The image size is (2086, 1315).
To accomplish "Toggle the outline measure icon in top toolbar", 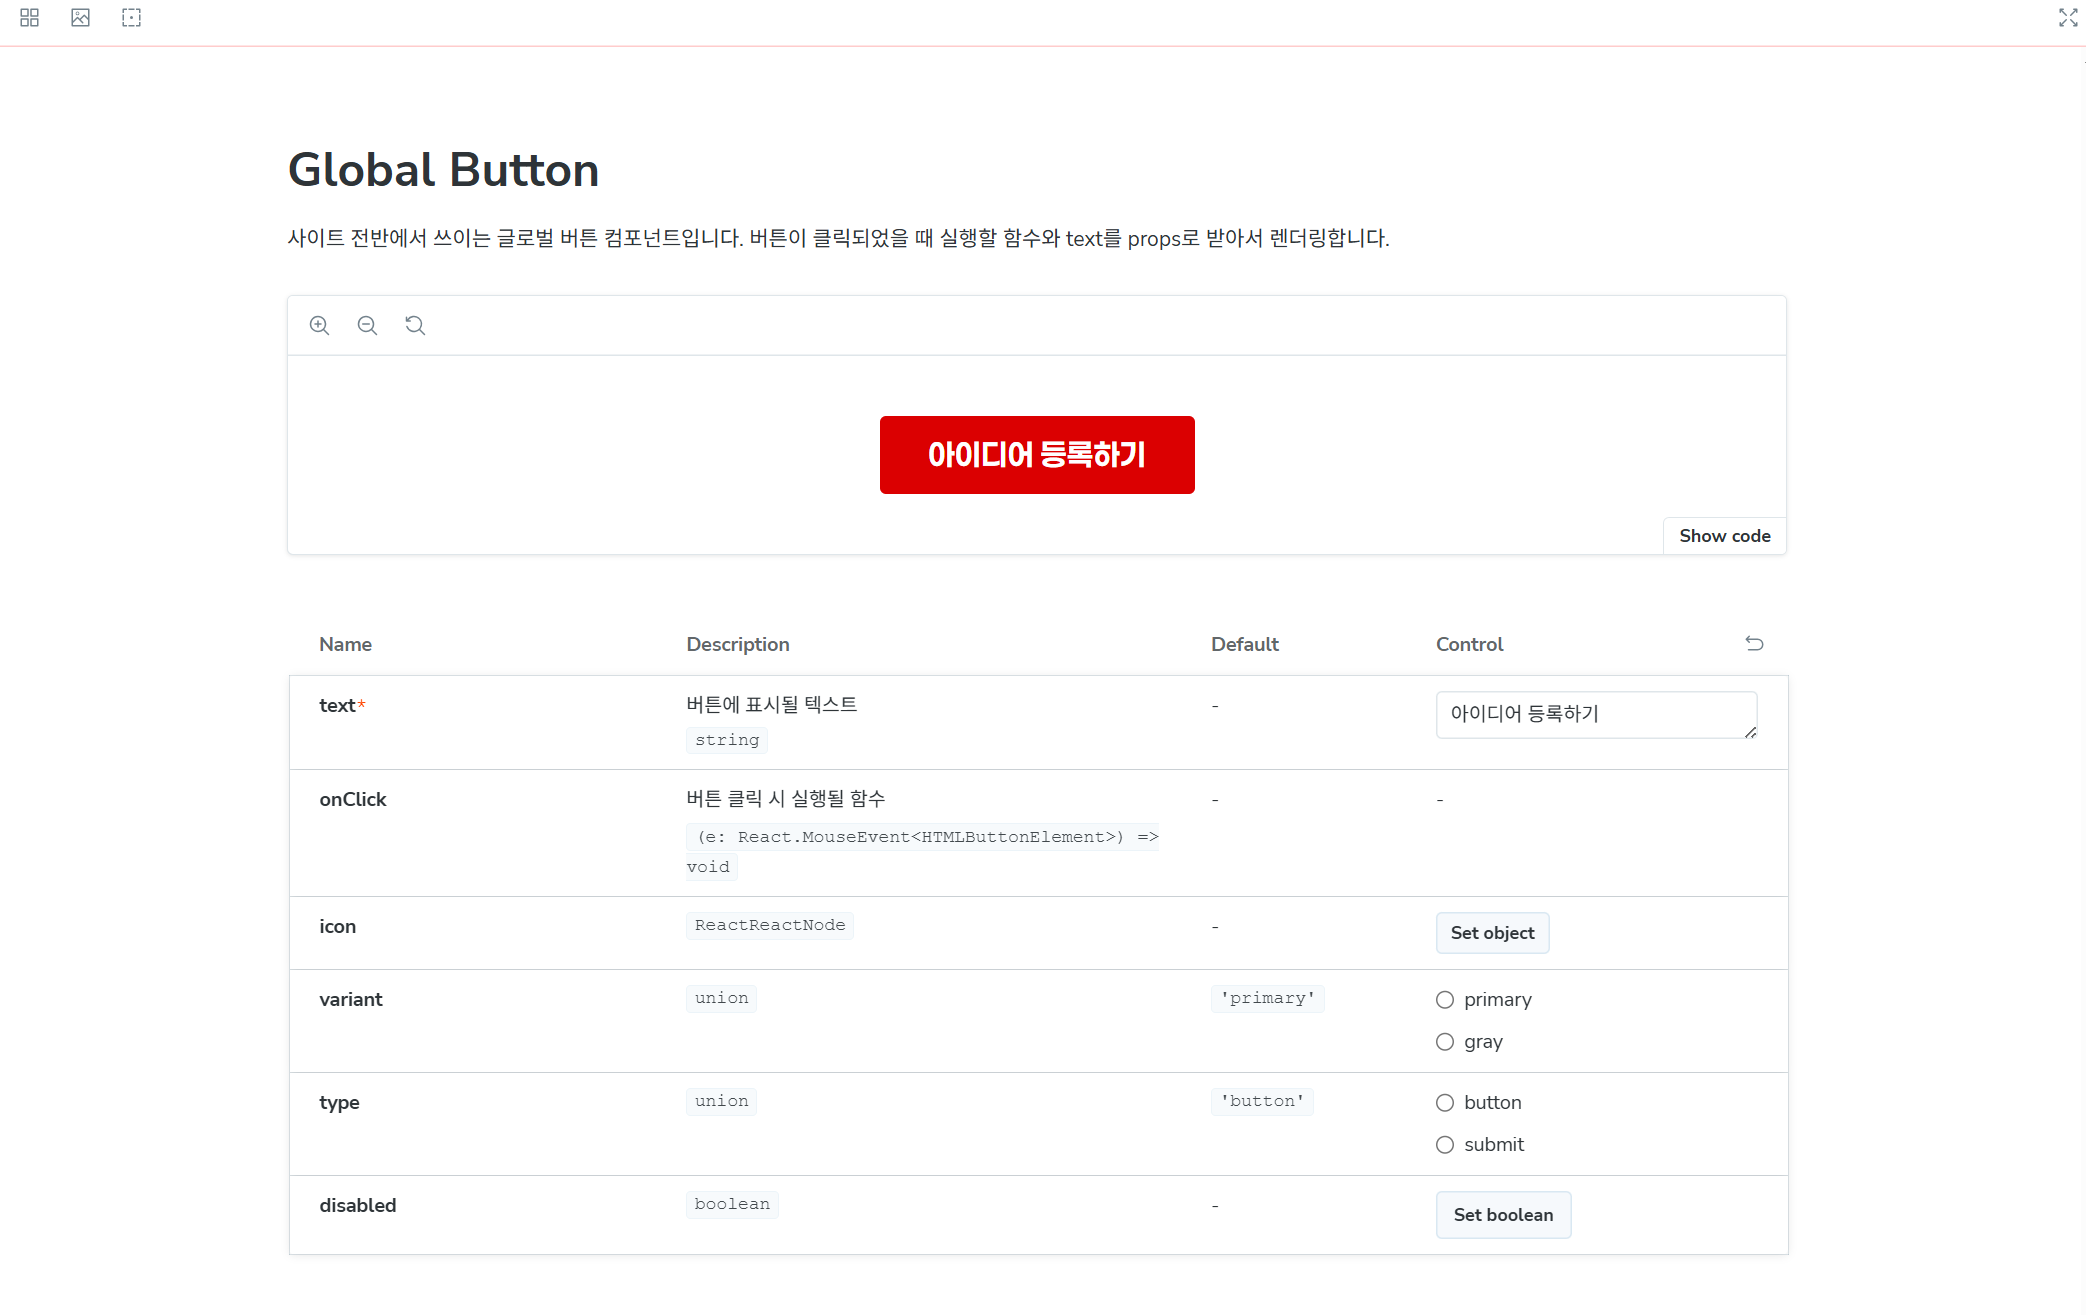I will (131, 18).
